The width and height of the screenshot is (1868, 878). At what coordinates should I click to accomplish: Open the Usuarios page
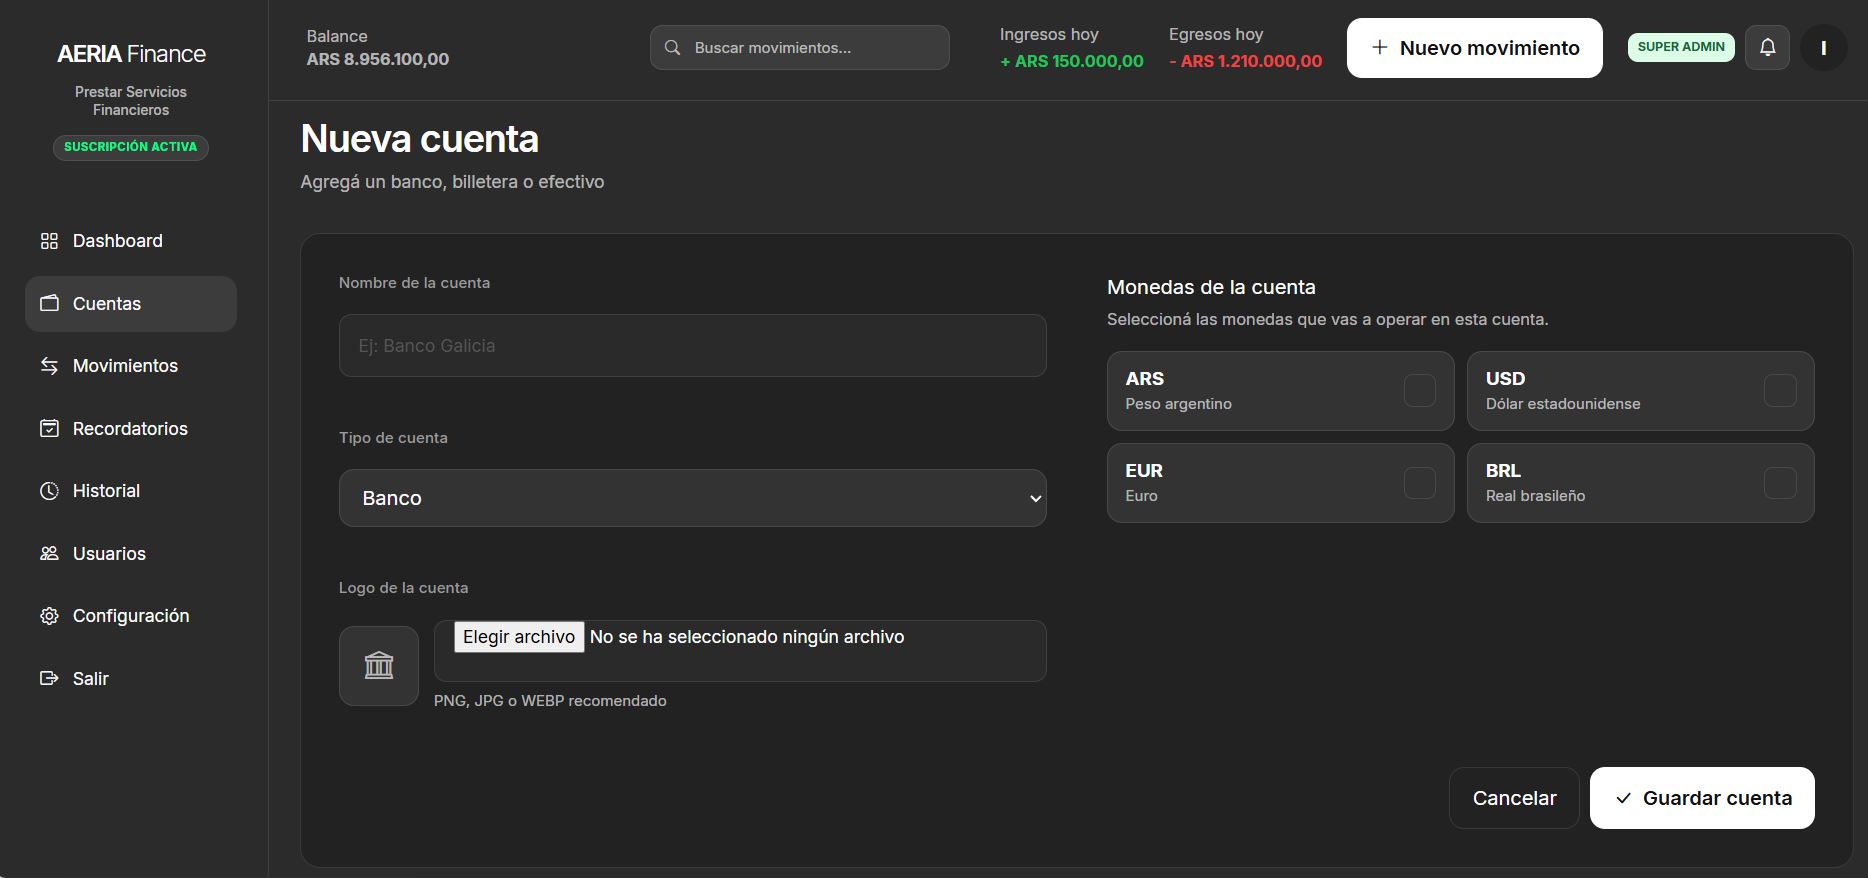click(131, 553)
